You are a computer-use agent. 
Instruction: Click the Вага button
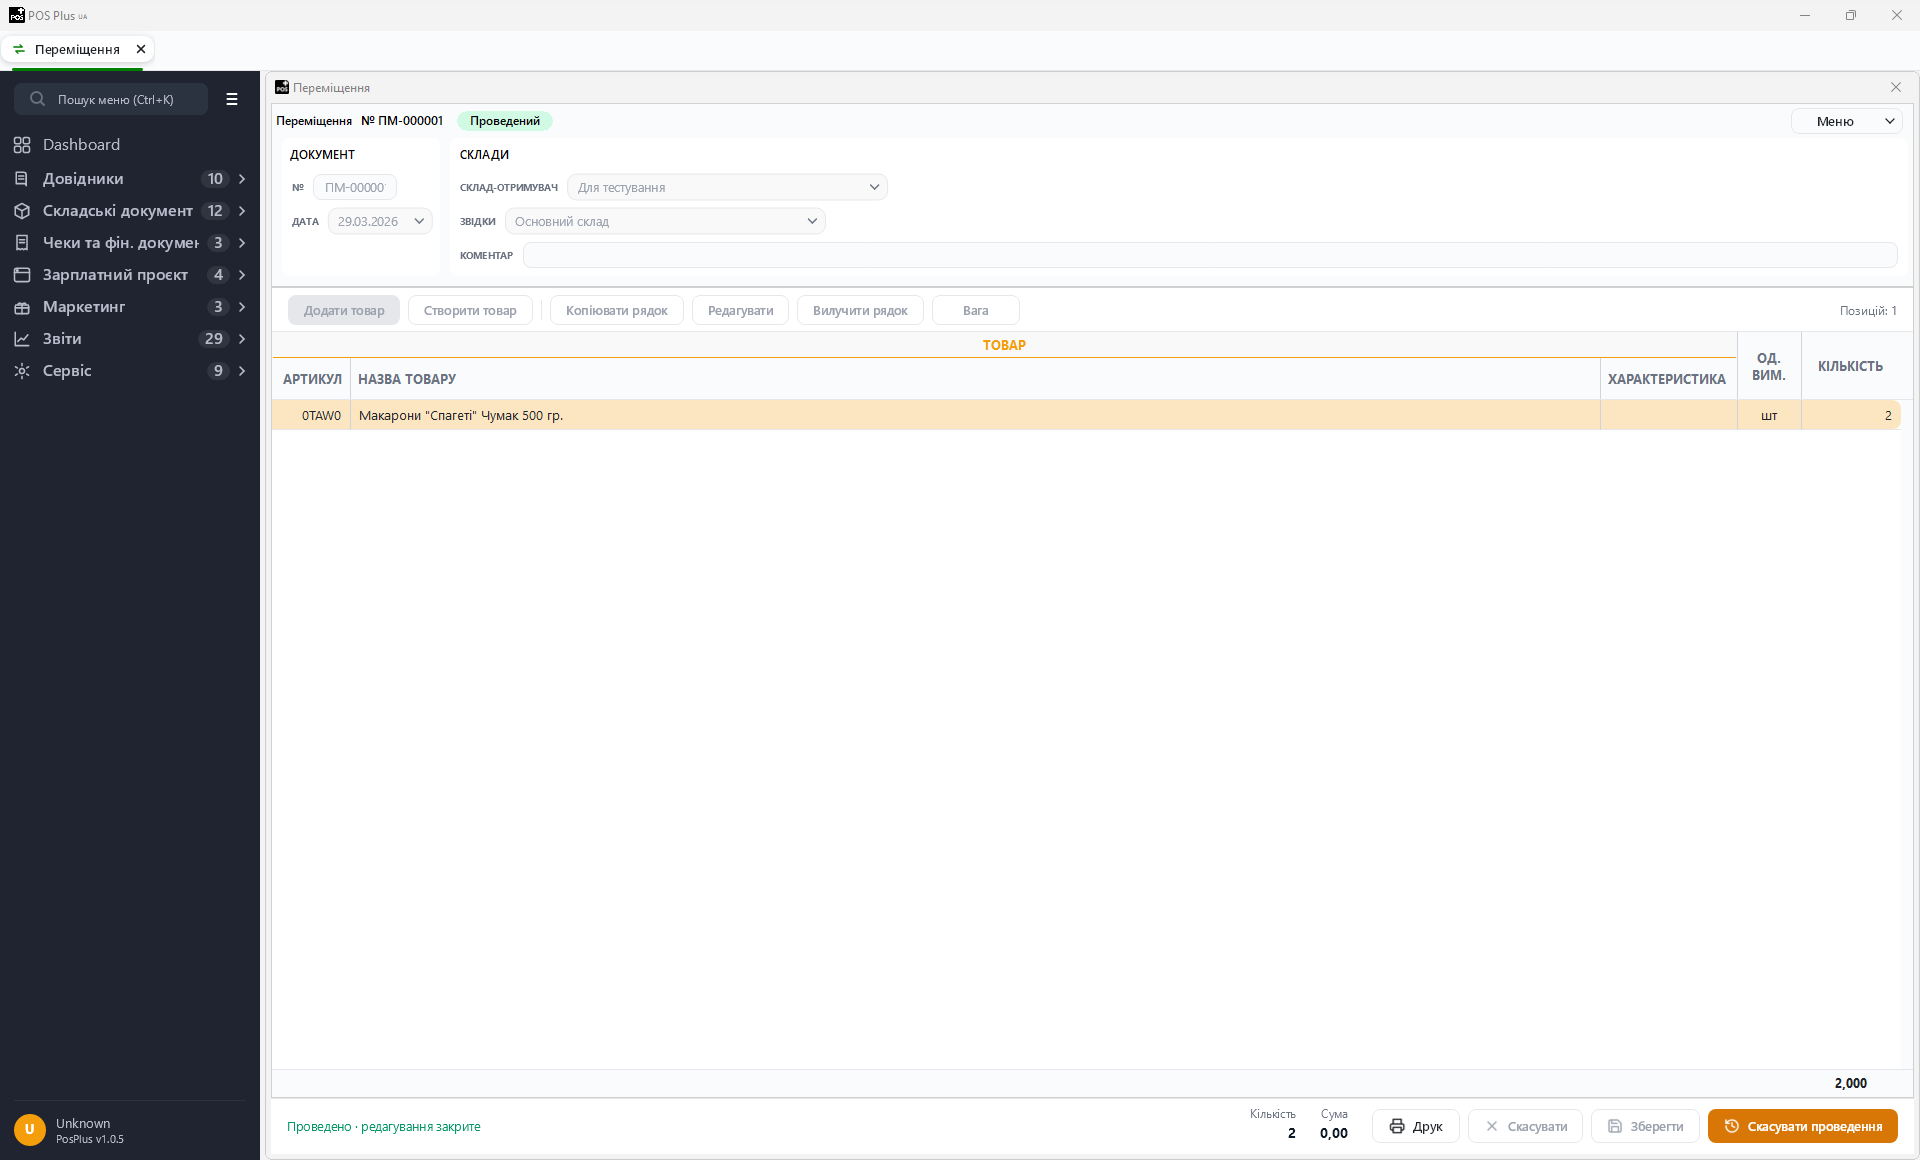(976, 310)
